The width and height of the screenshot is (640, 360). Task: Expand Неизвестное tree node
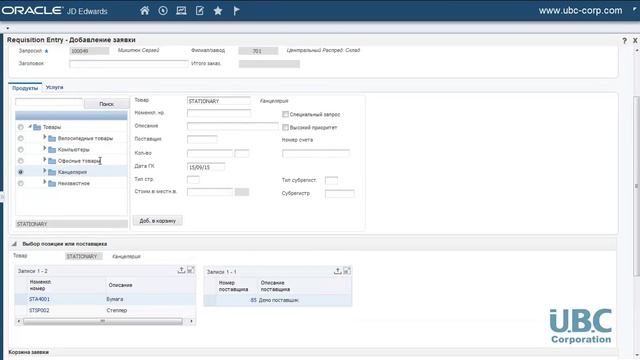pyautogui.click(x=44, y=182)
